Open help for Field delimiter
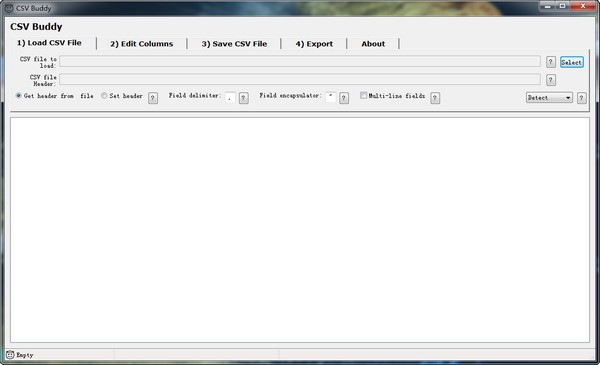The image size is (600, 365). [243, 98]
